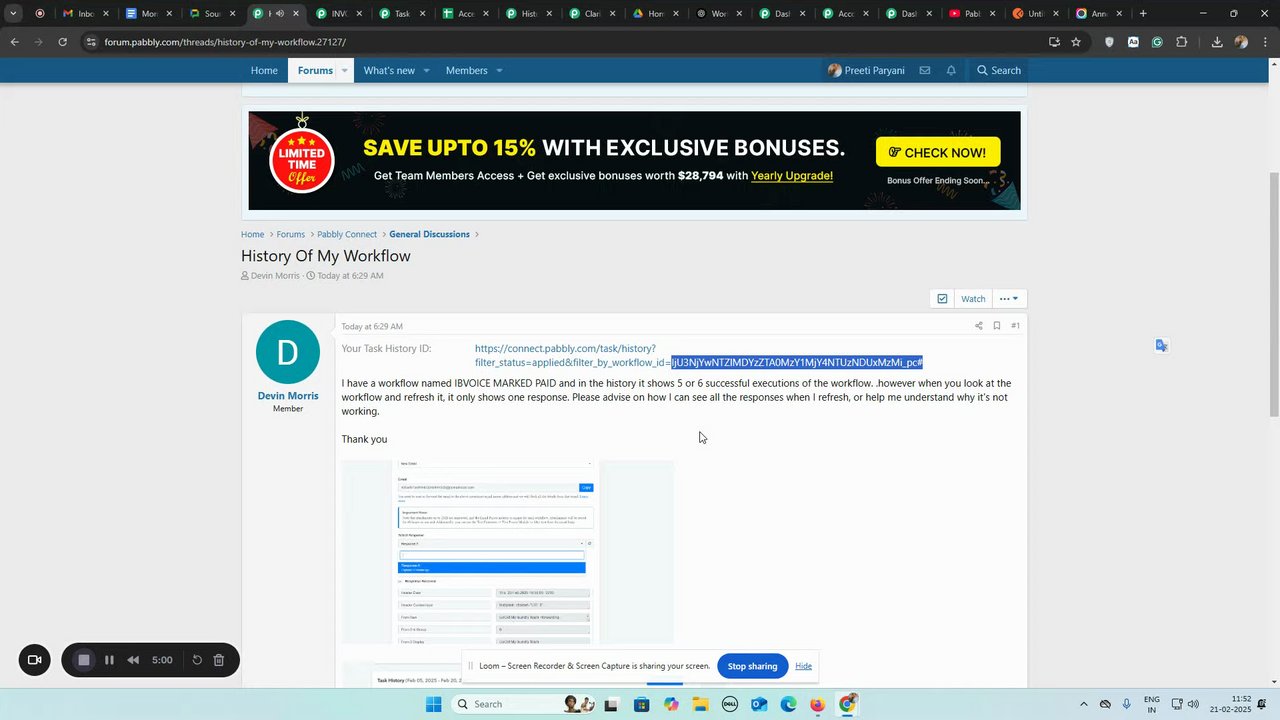
Task: Bookmark post #1
Action: [x=997, y=326]
